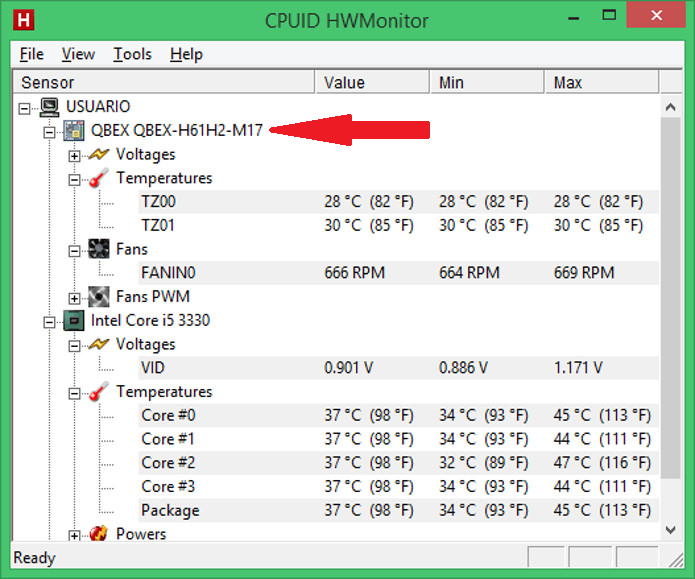Click the Value column header

[x=372, y=82]
